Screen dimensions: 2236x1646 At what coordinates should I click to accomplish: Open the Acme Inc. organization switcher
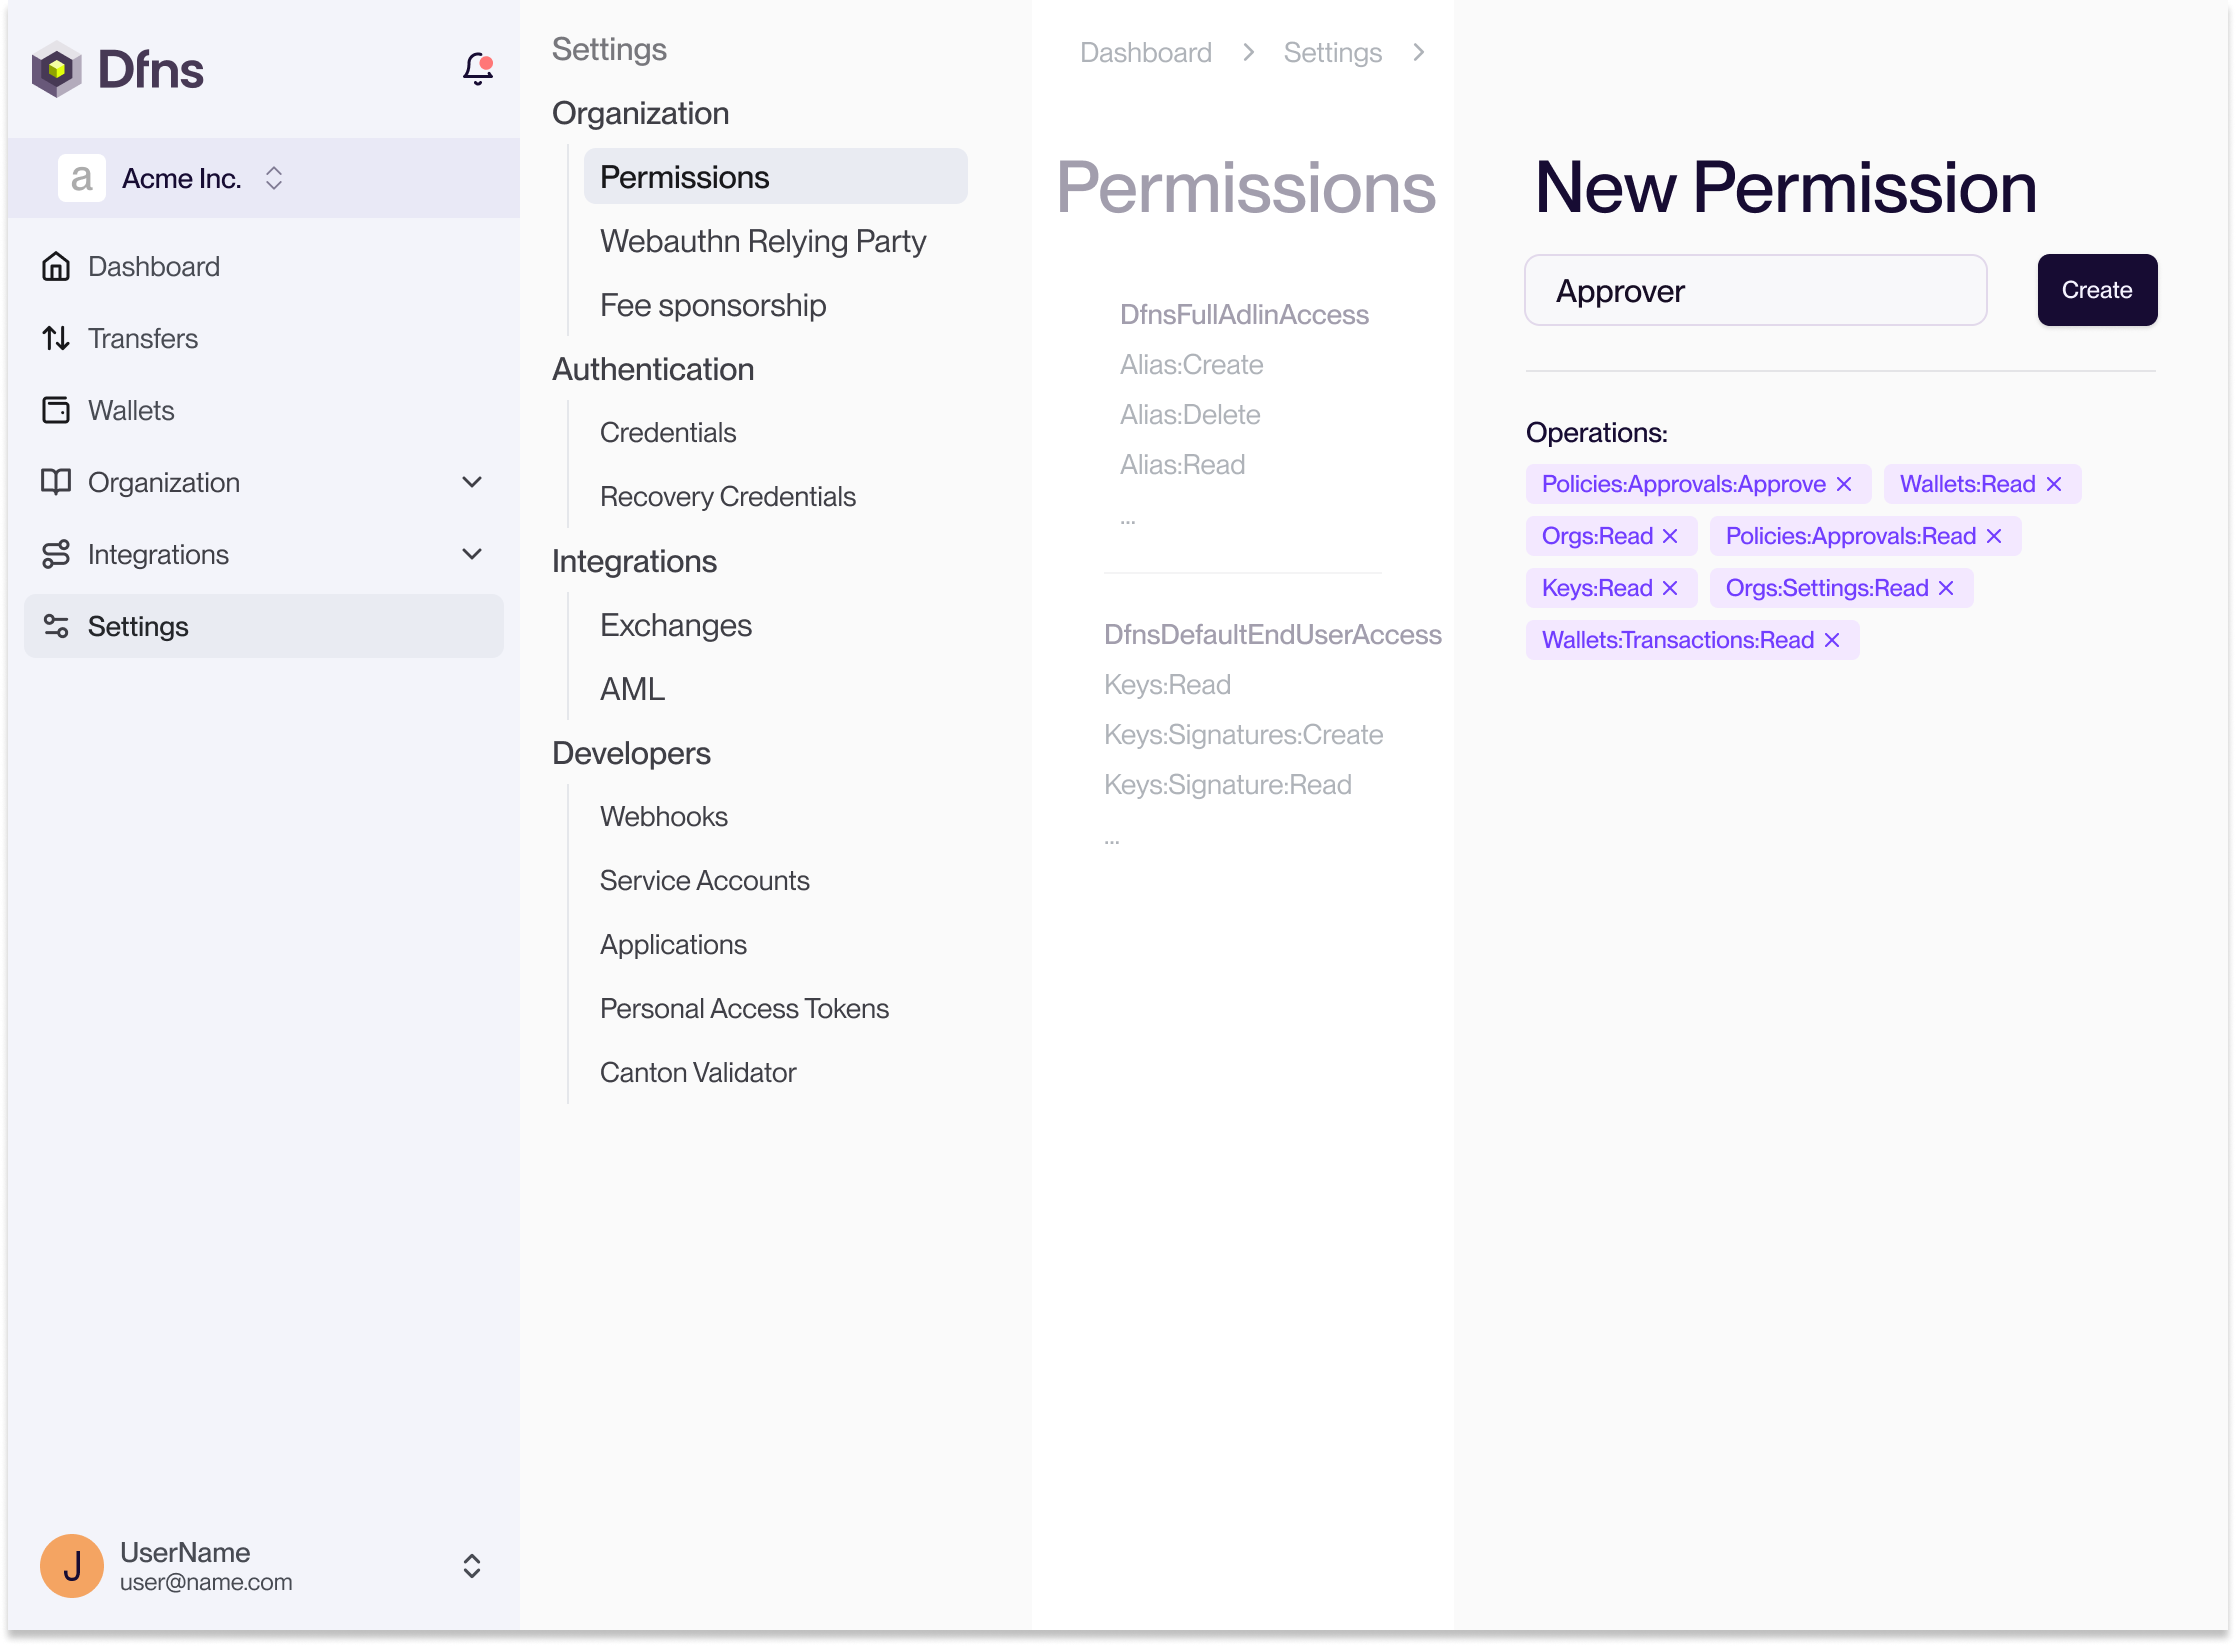pos(273,179)
